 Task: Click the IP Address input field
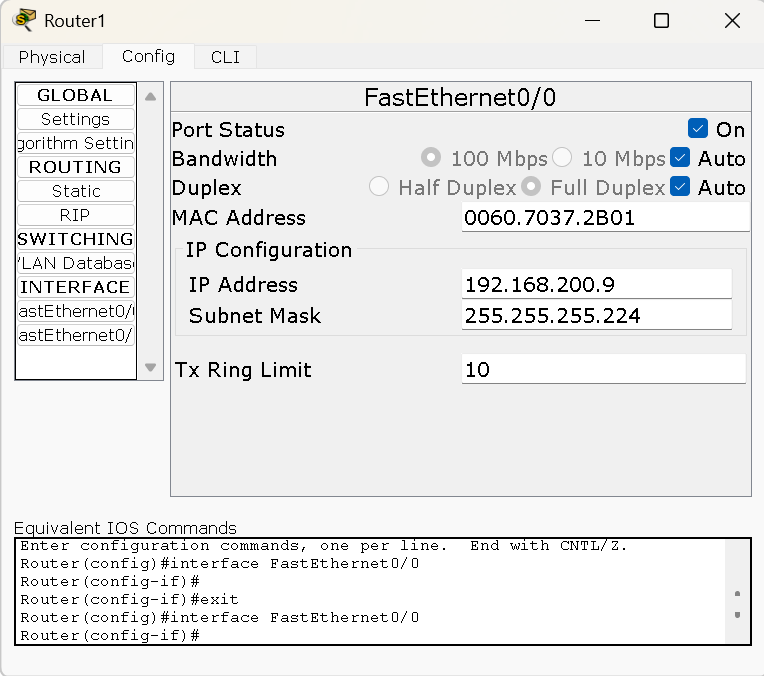(x=596, y=285)
